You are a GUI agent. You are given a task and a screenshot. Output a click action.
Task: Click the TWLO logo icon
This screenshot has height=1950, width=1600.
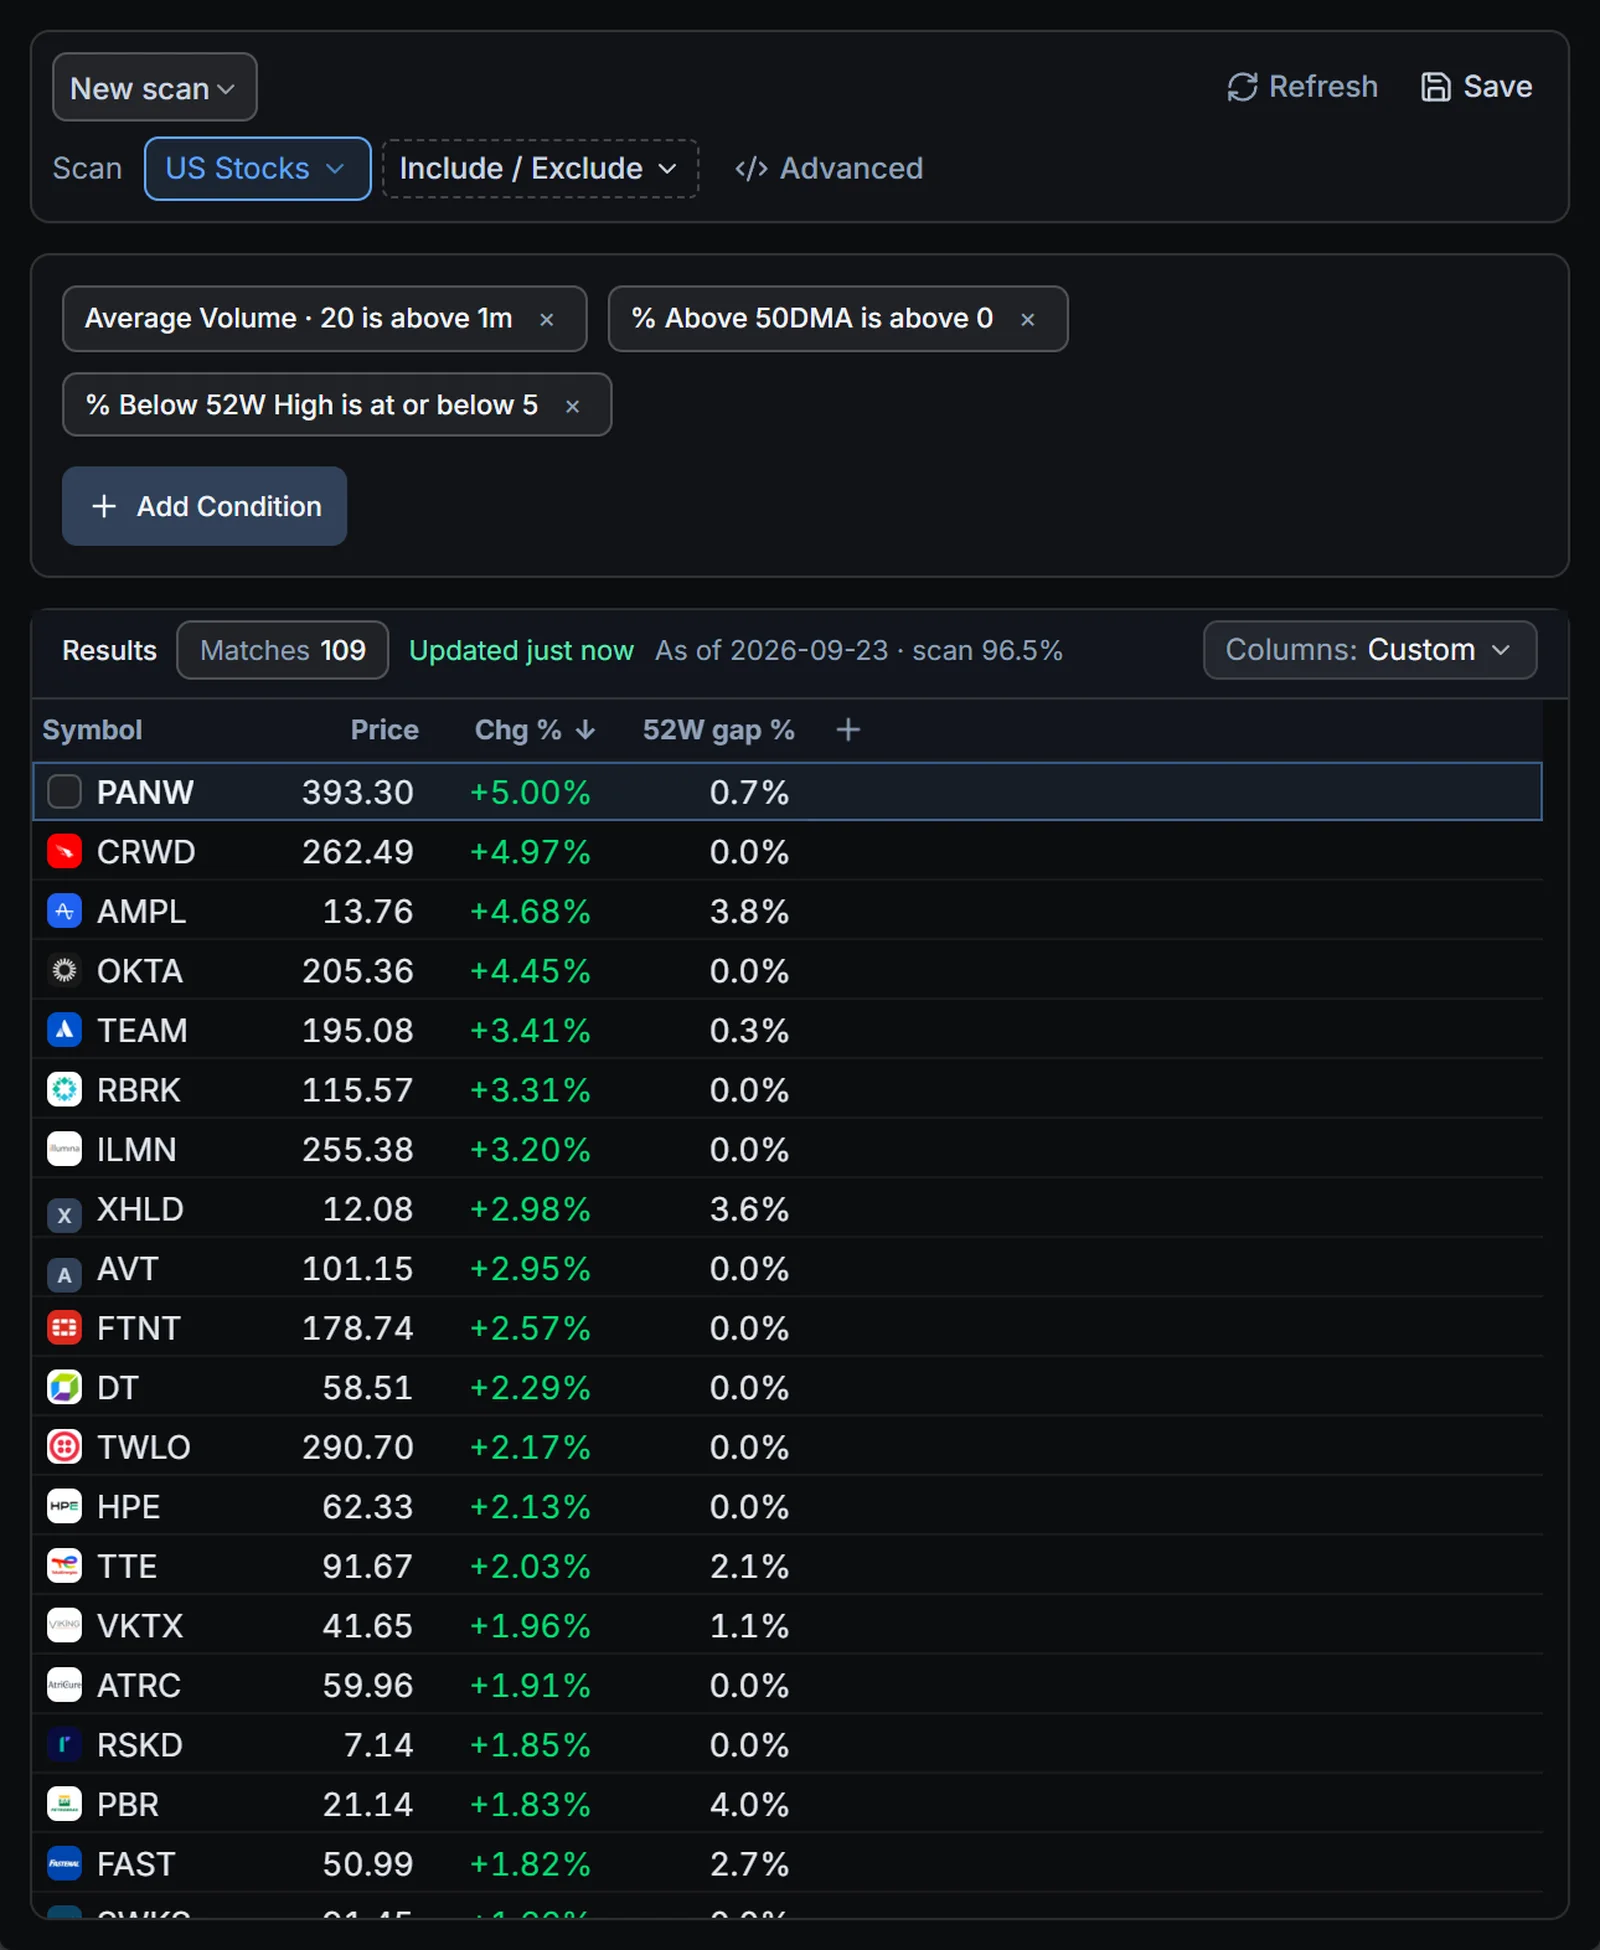(64, 1447)
